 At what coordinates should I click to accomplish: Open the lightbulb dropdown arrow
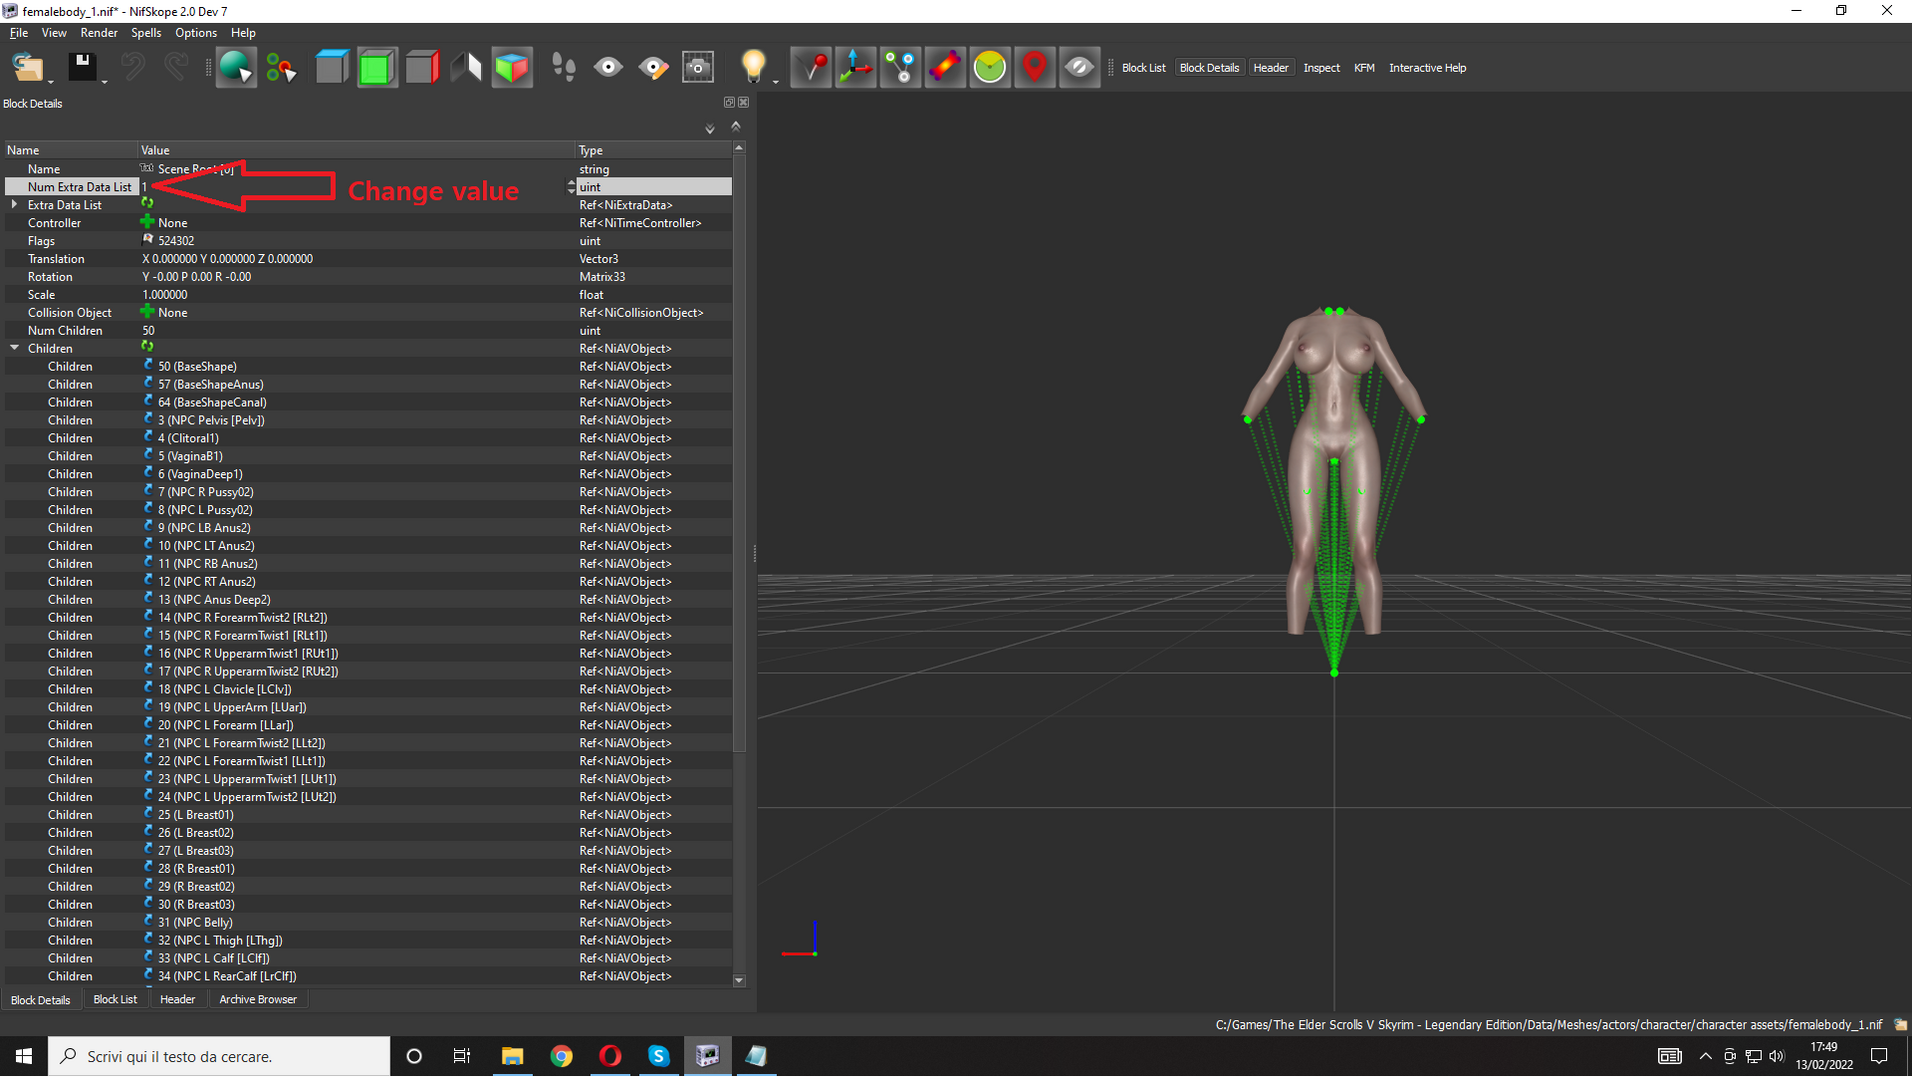click(x=775, y=81)
